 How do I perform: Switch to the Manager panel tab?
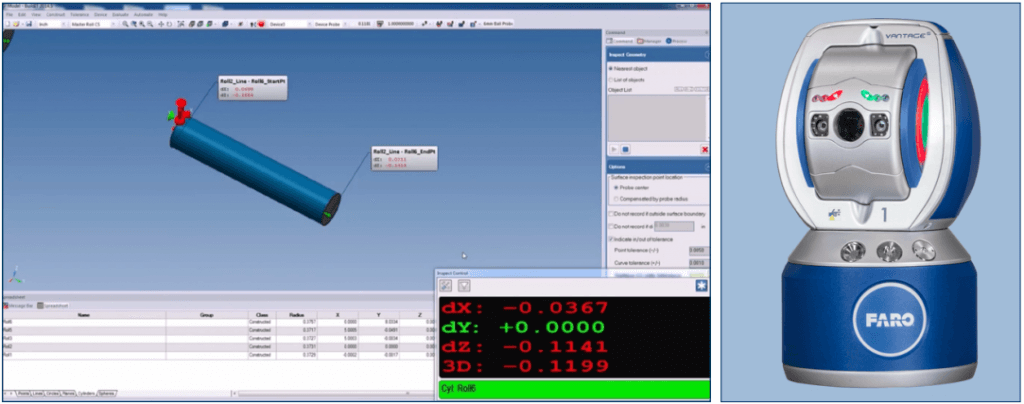(649, 41)
